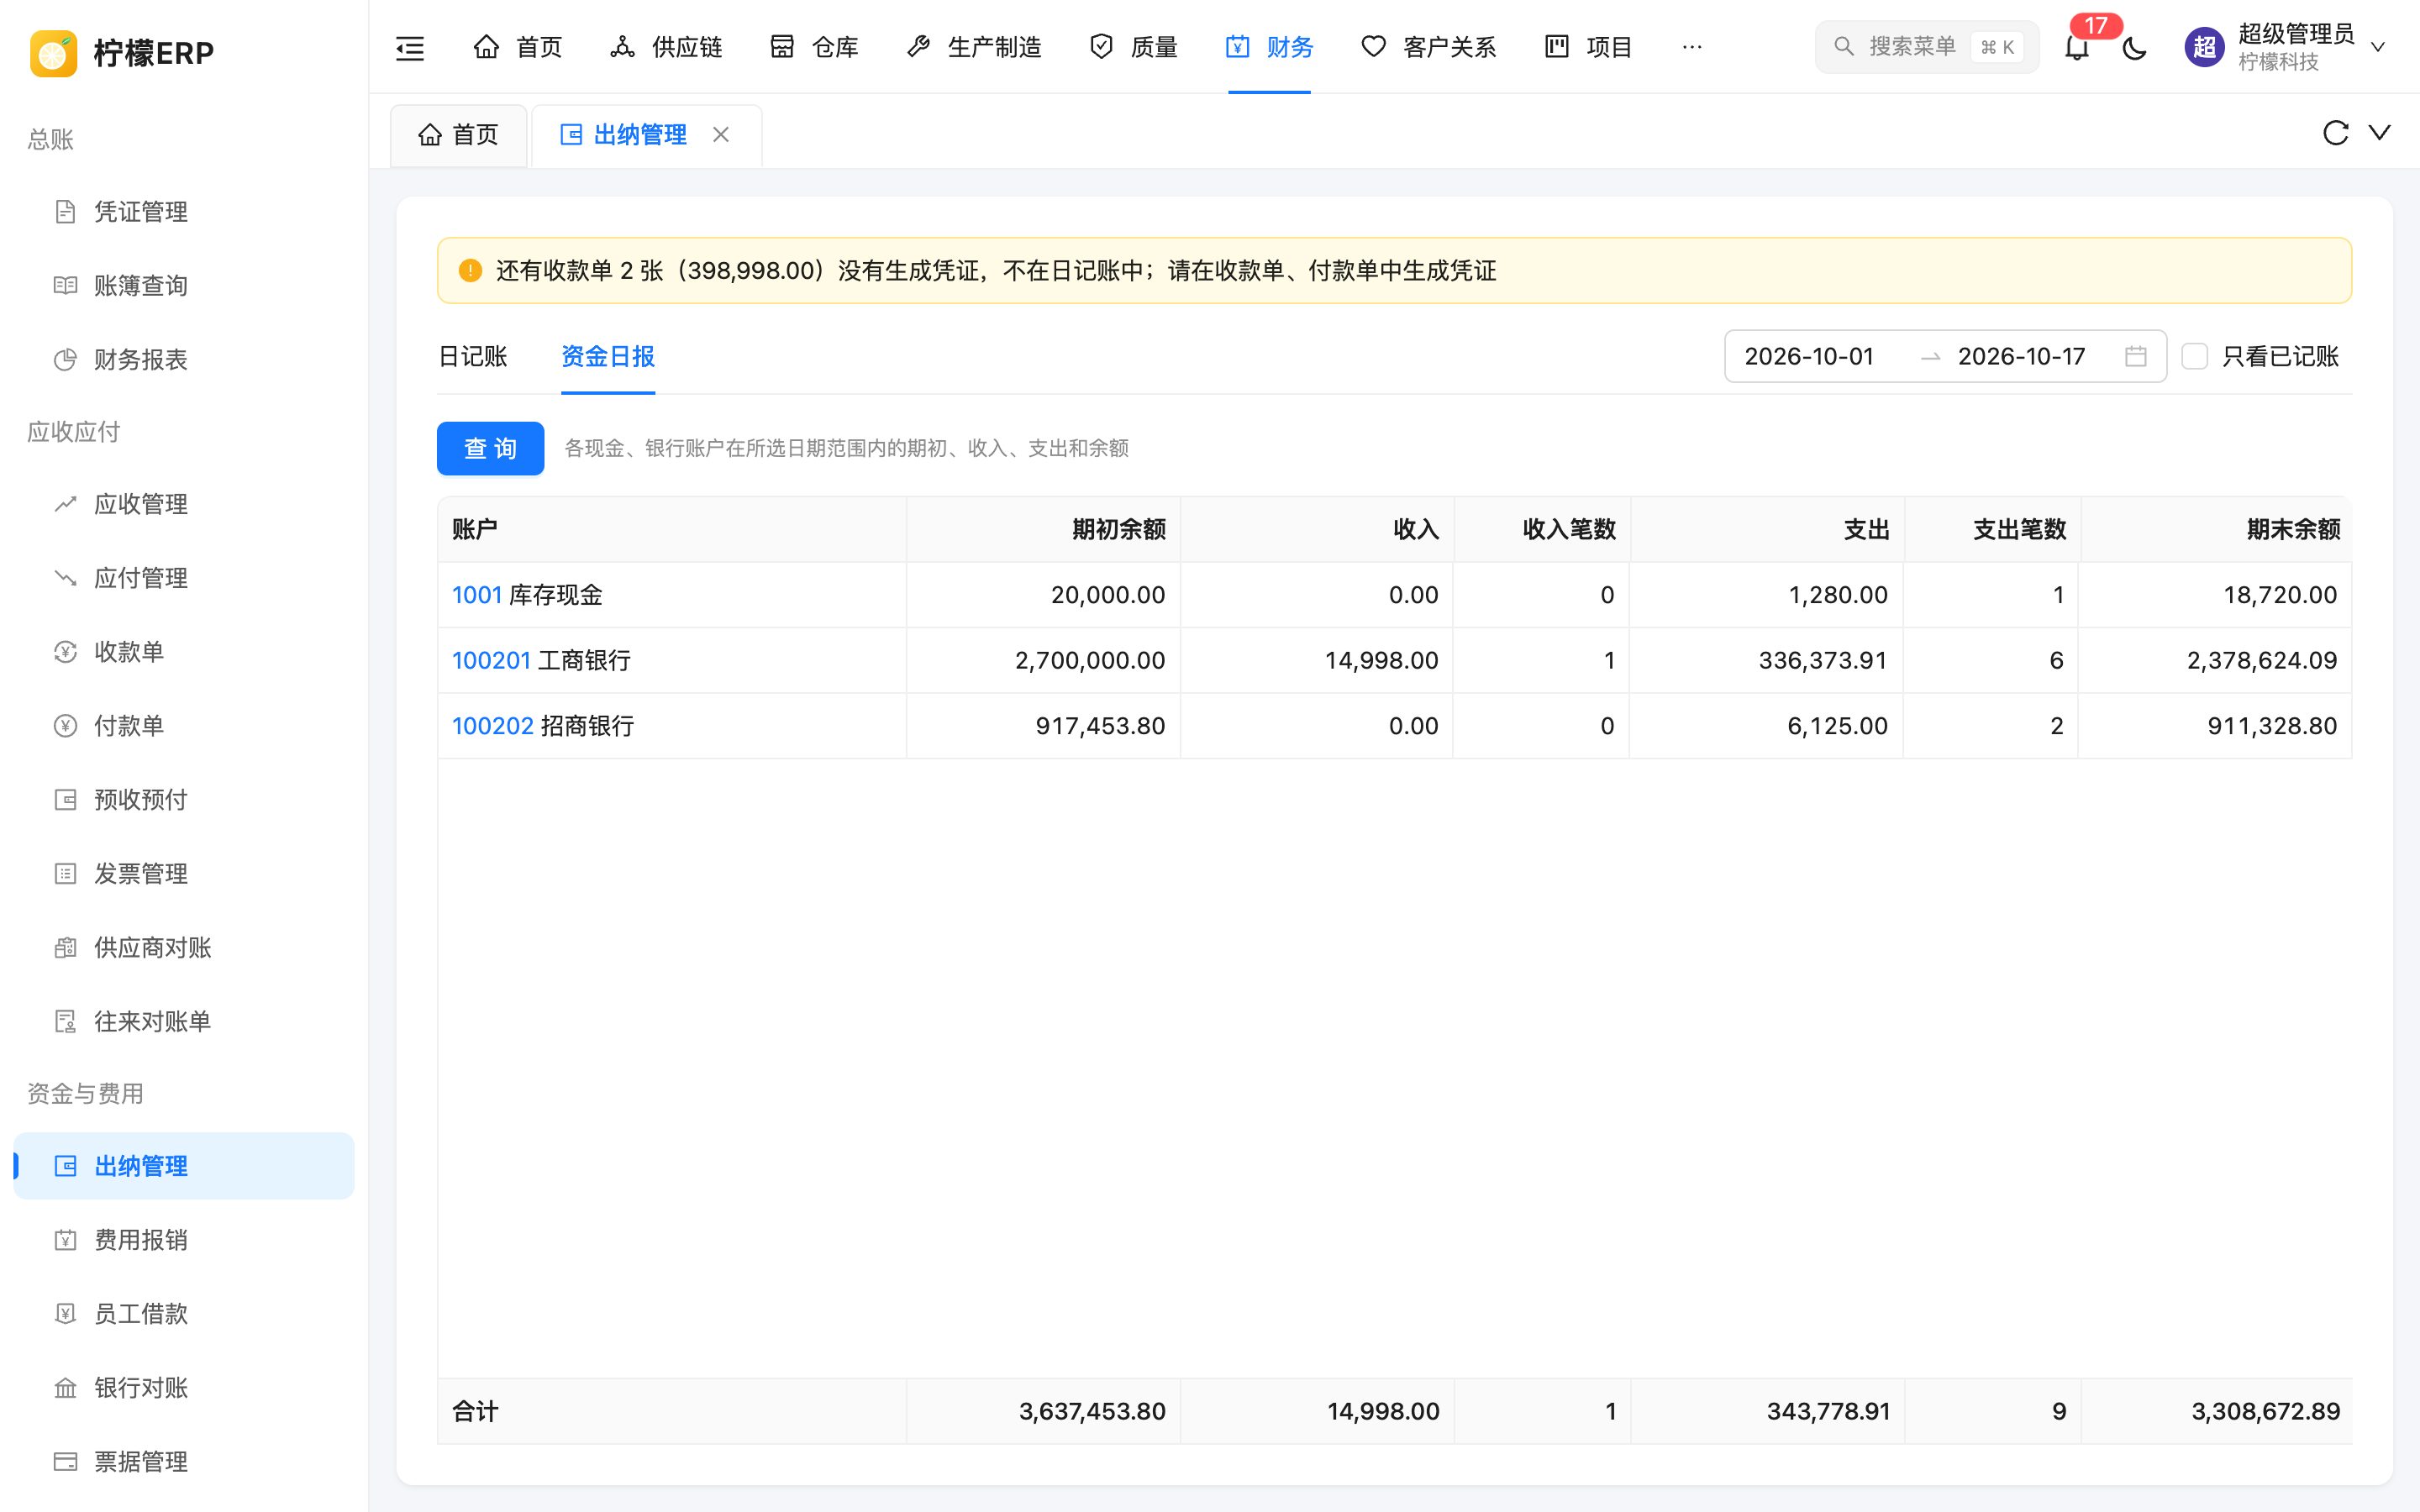The height and width of the screenshot is (1512, 2420).
Task: Click the end date field 2026-10-17
Action: point(2021,356)
